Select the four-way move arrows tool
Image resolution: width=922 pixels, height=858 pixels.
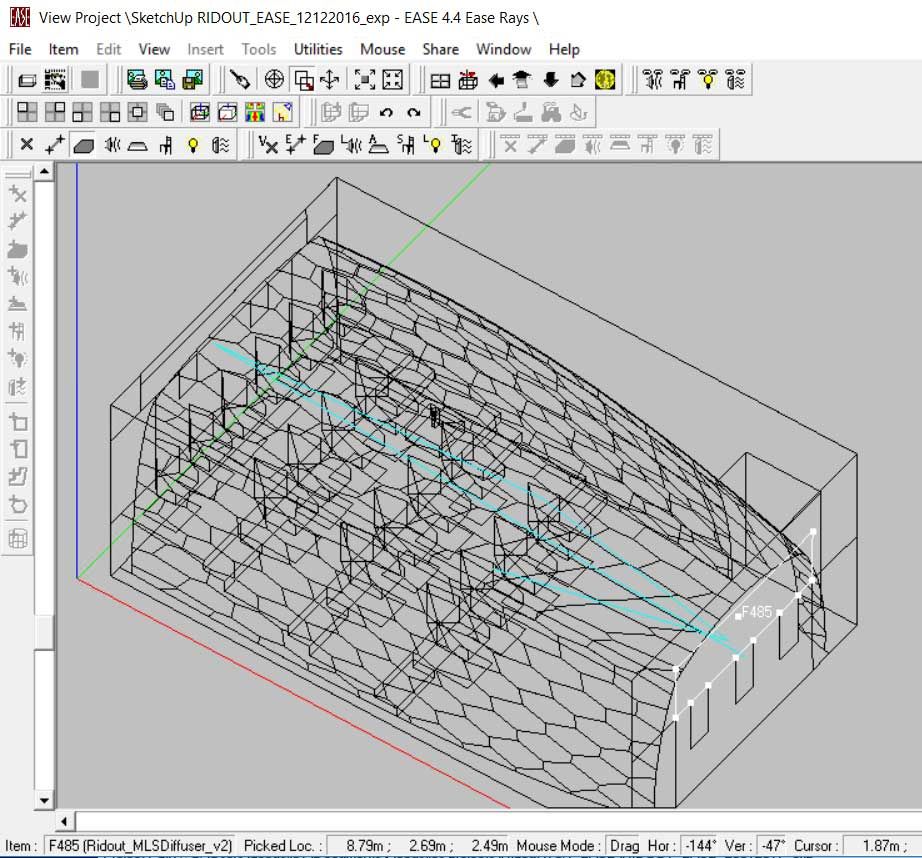[330, 79]
